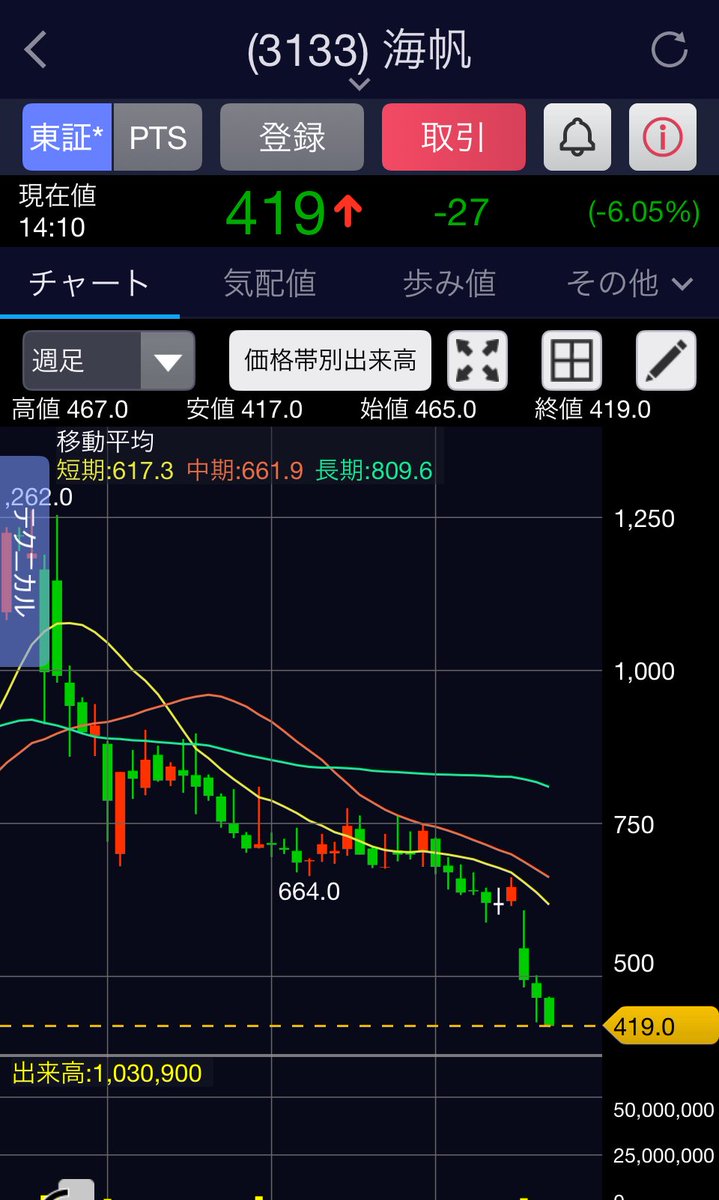Tap the 中期:661.9 moving average label

pyautogui.click(x=245, y=470)
